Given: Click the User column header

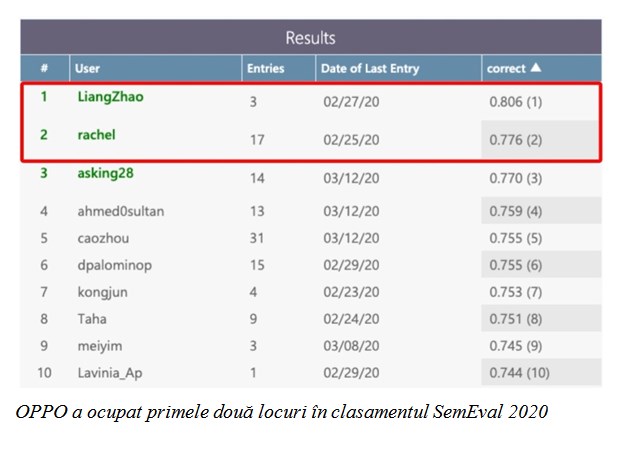Looking at the screenshot, I should [x=87, y=69].
